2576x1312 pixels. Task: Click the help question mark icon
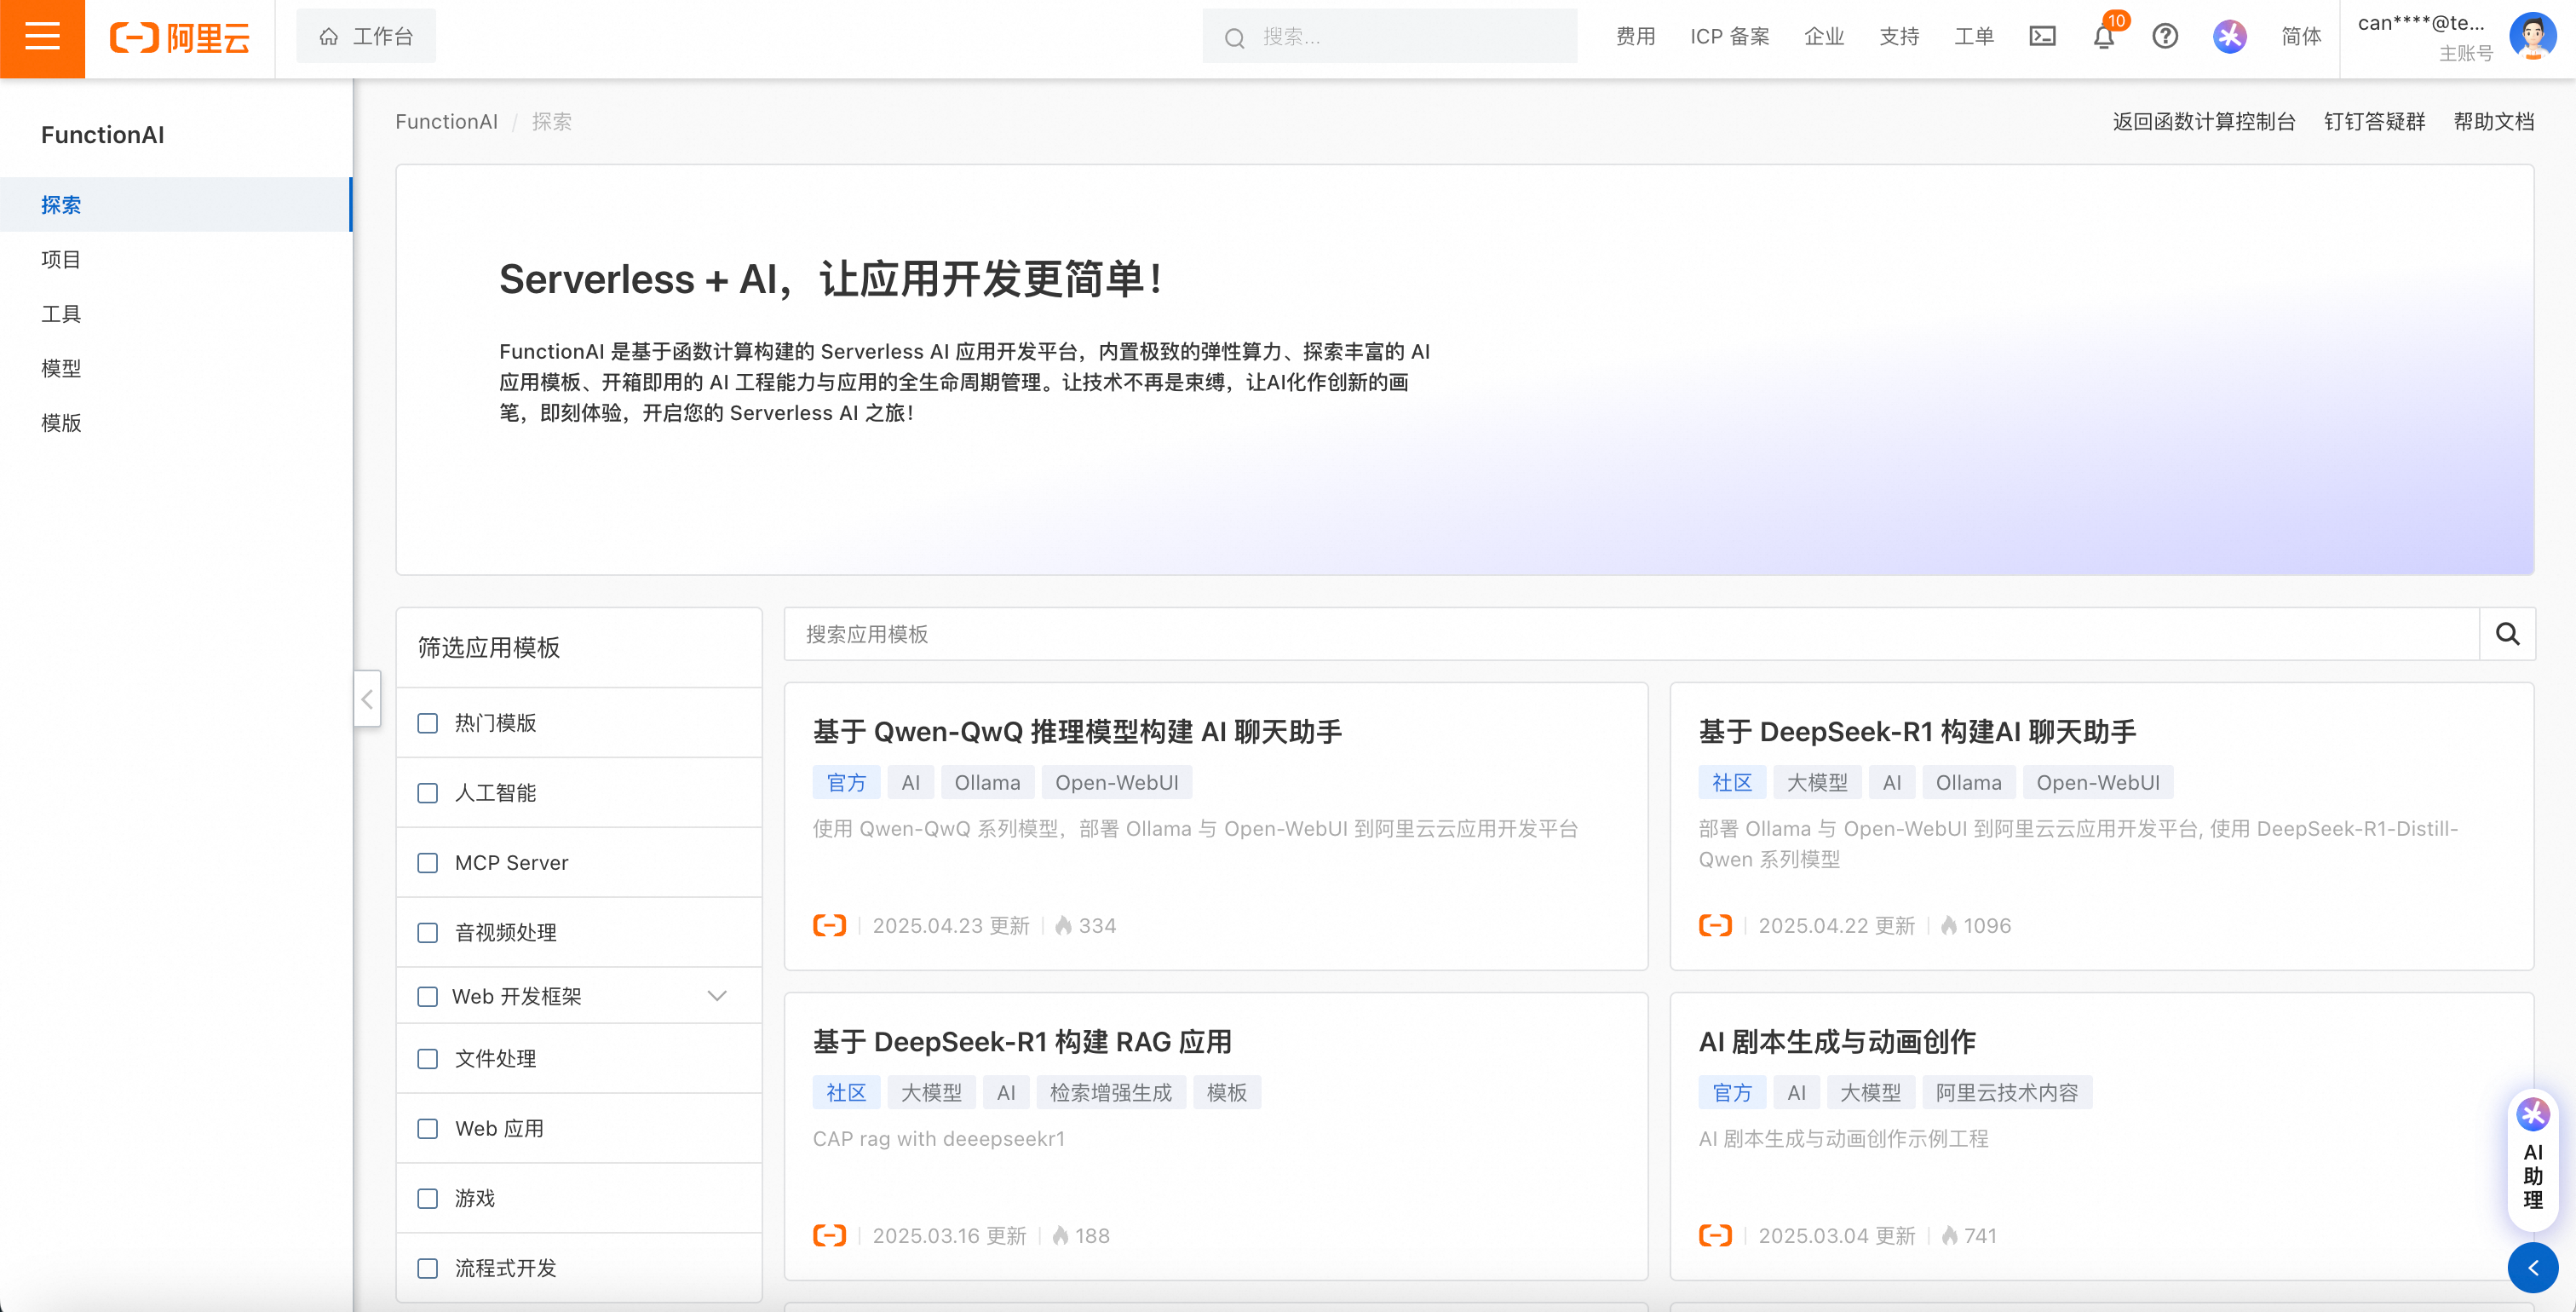(x=2165, y=37)
